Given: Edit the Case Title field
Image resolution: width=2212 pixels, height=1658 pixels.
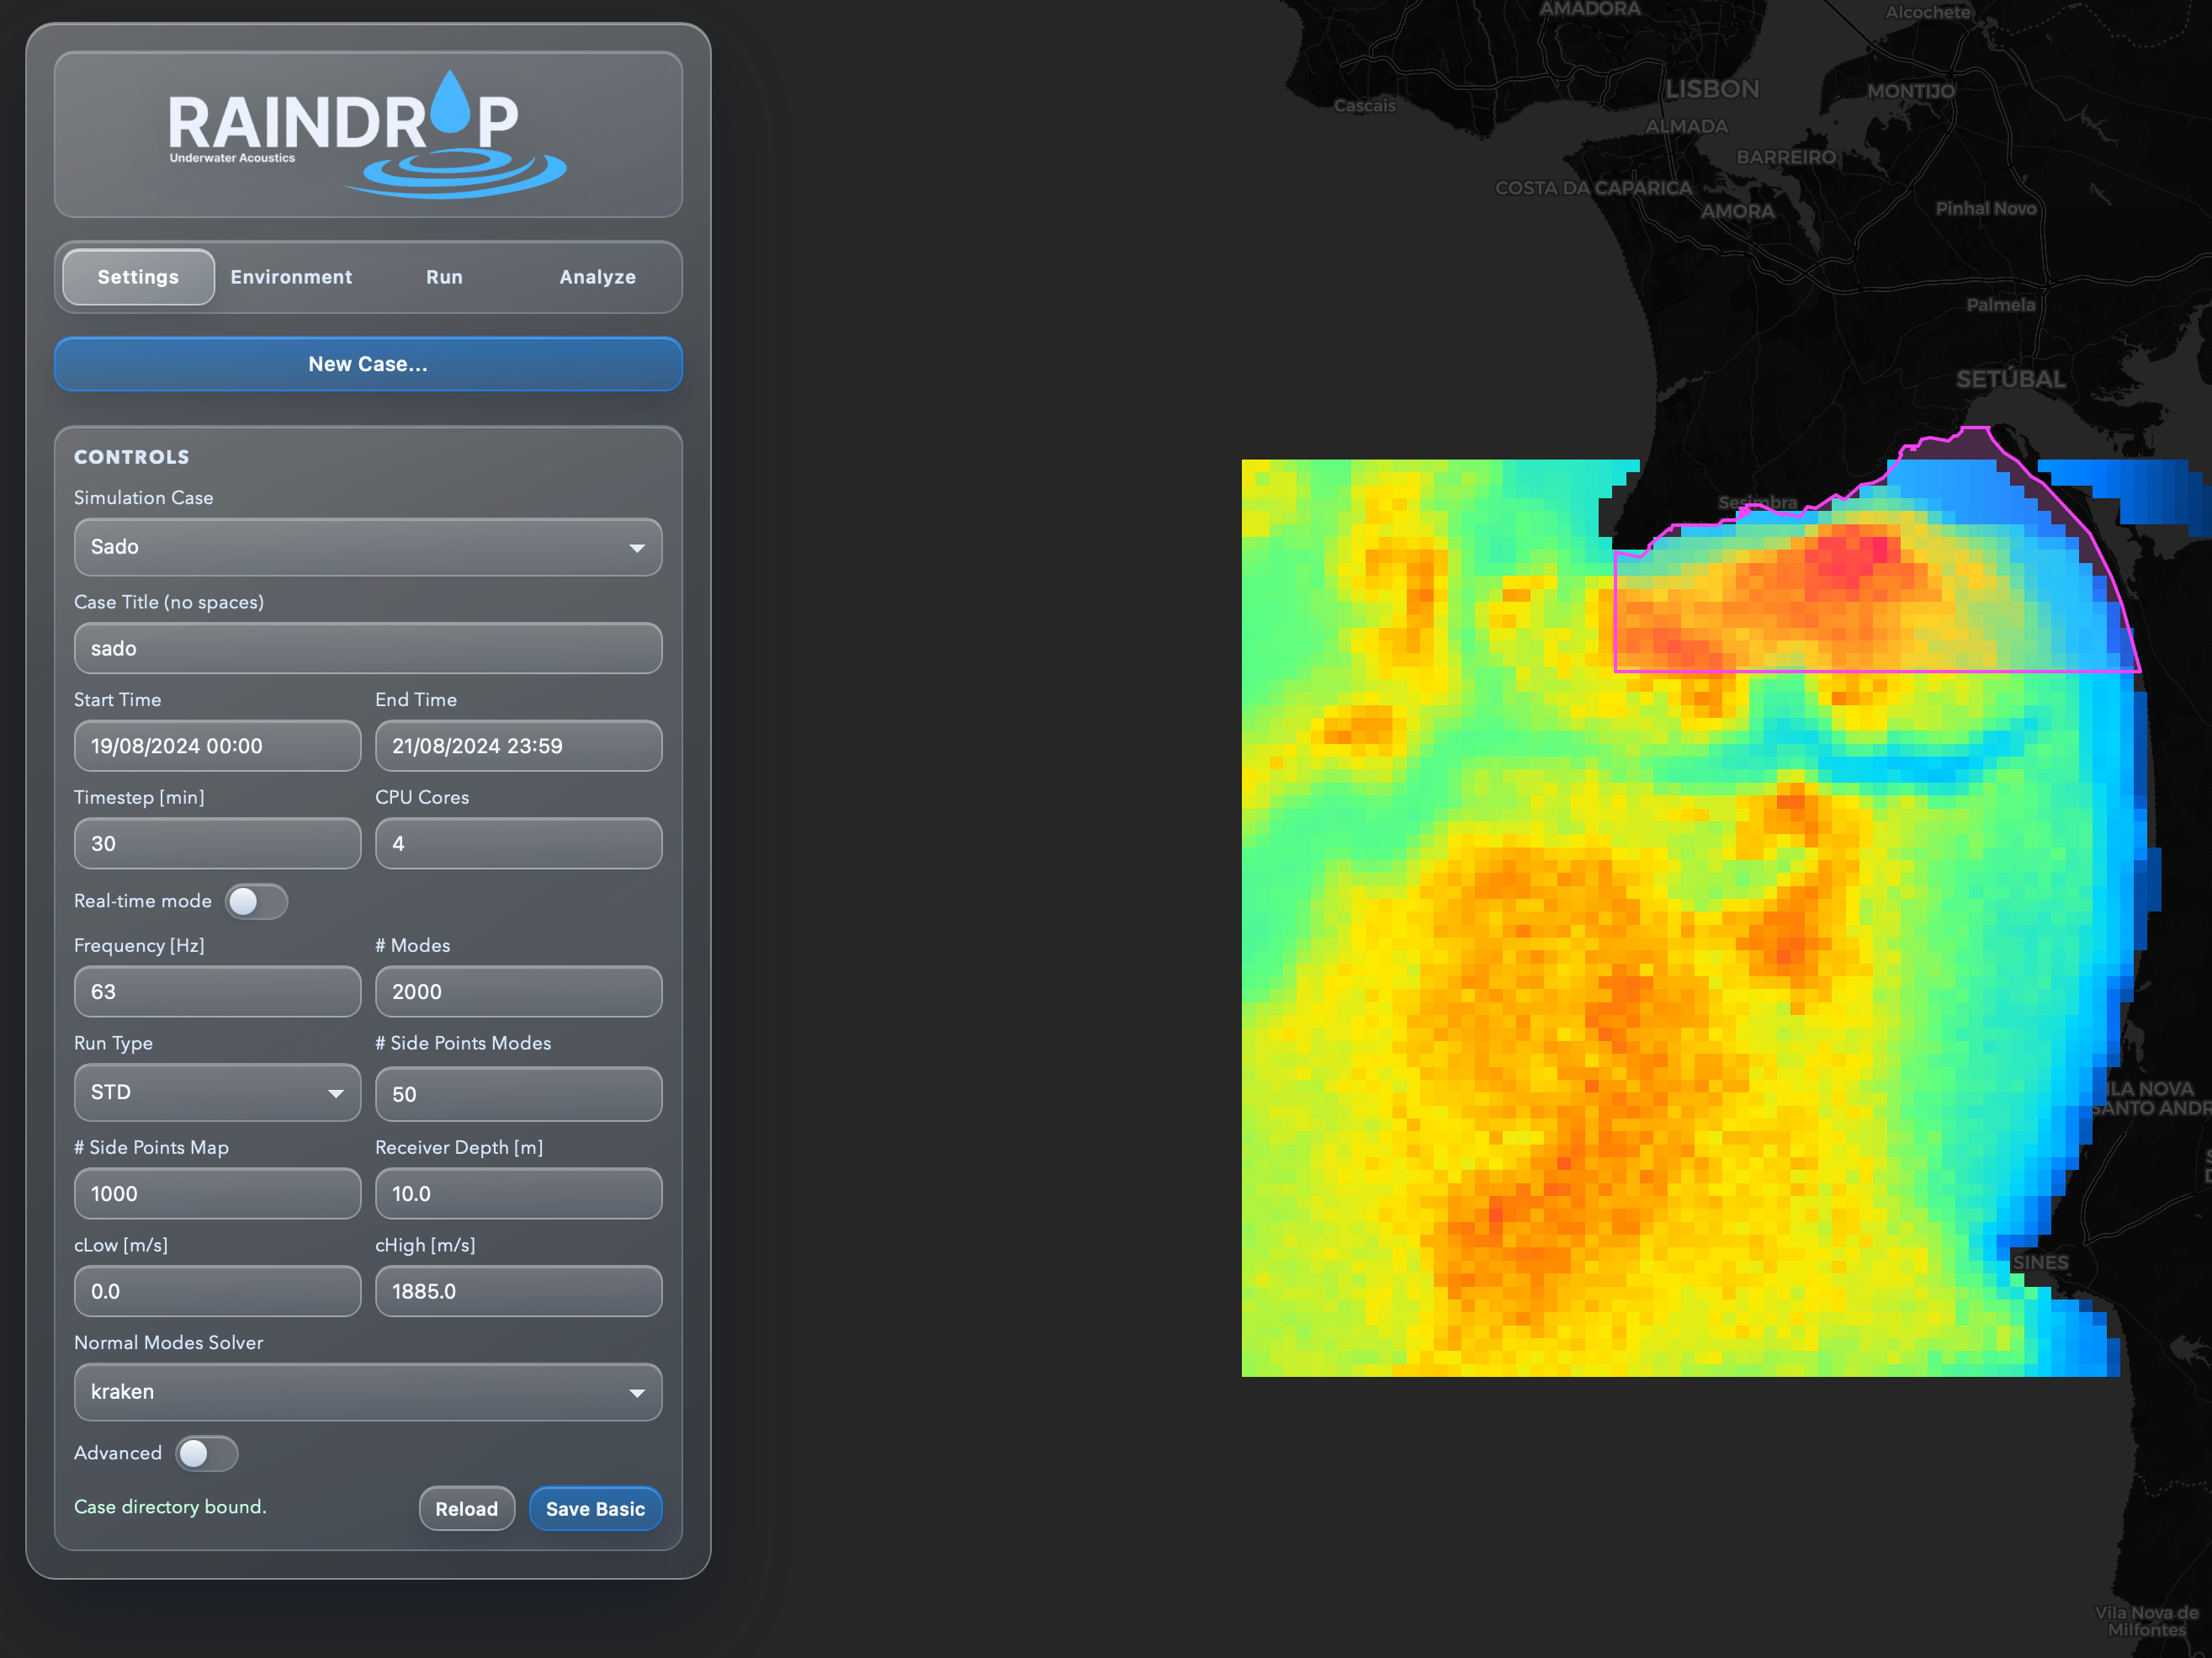Looking at the screenshot, I should [x=368, y=648].
